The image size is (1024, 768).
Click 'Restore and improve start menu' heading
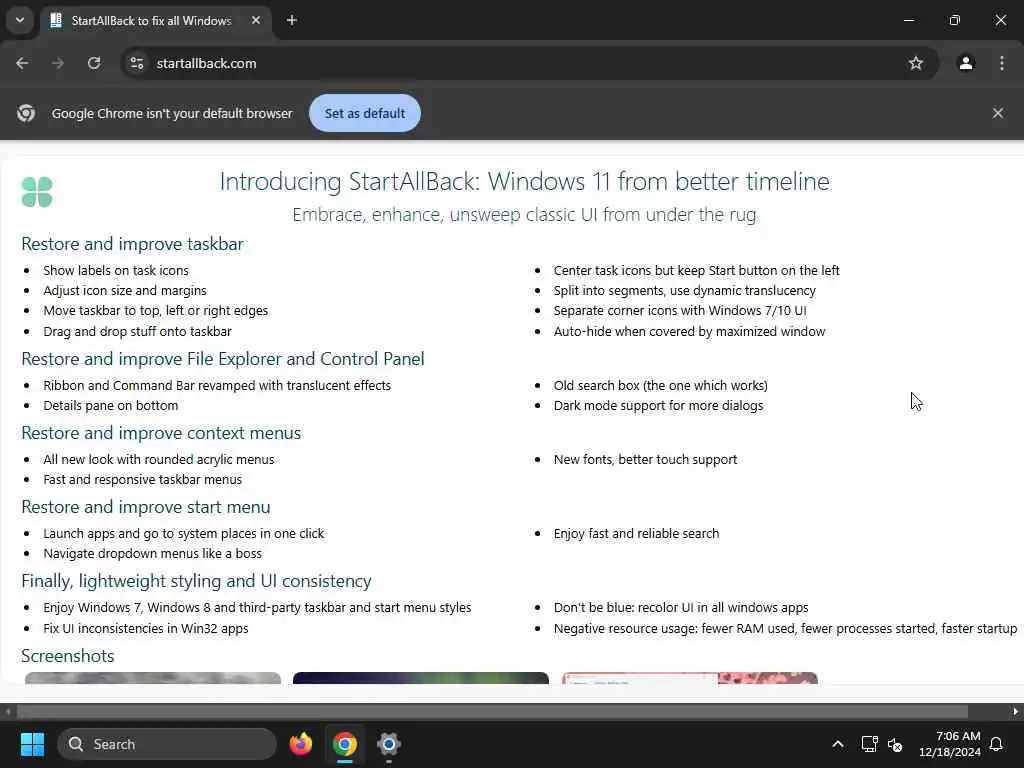point(146,507)
